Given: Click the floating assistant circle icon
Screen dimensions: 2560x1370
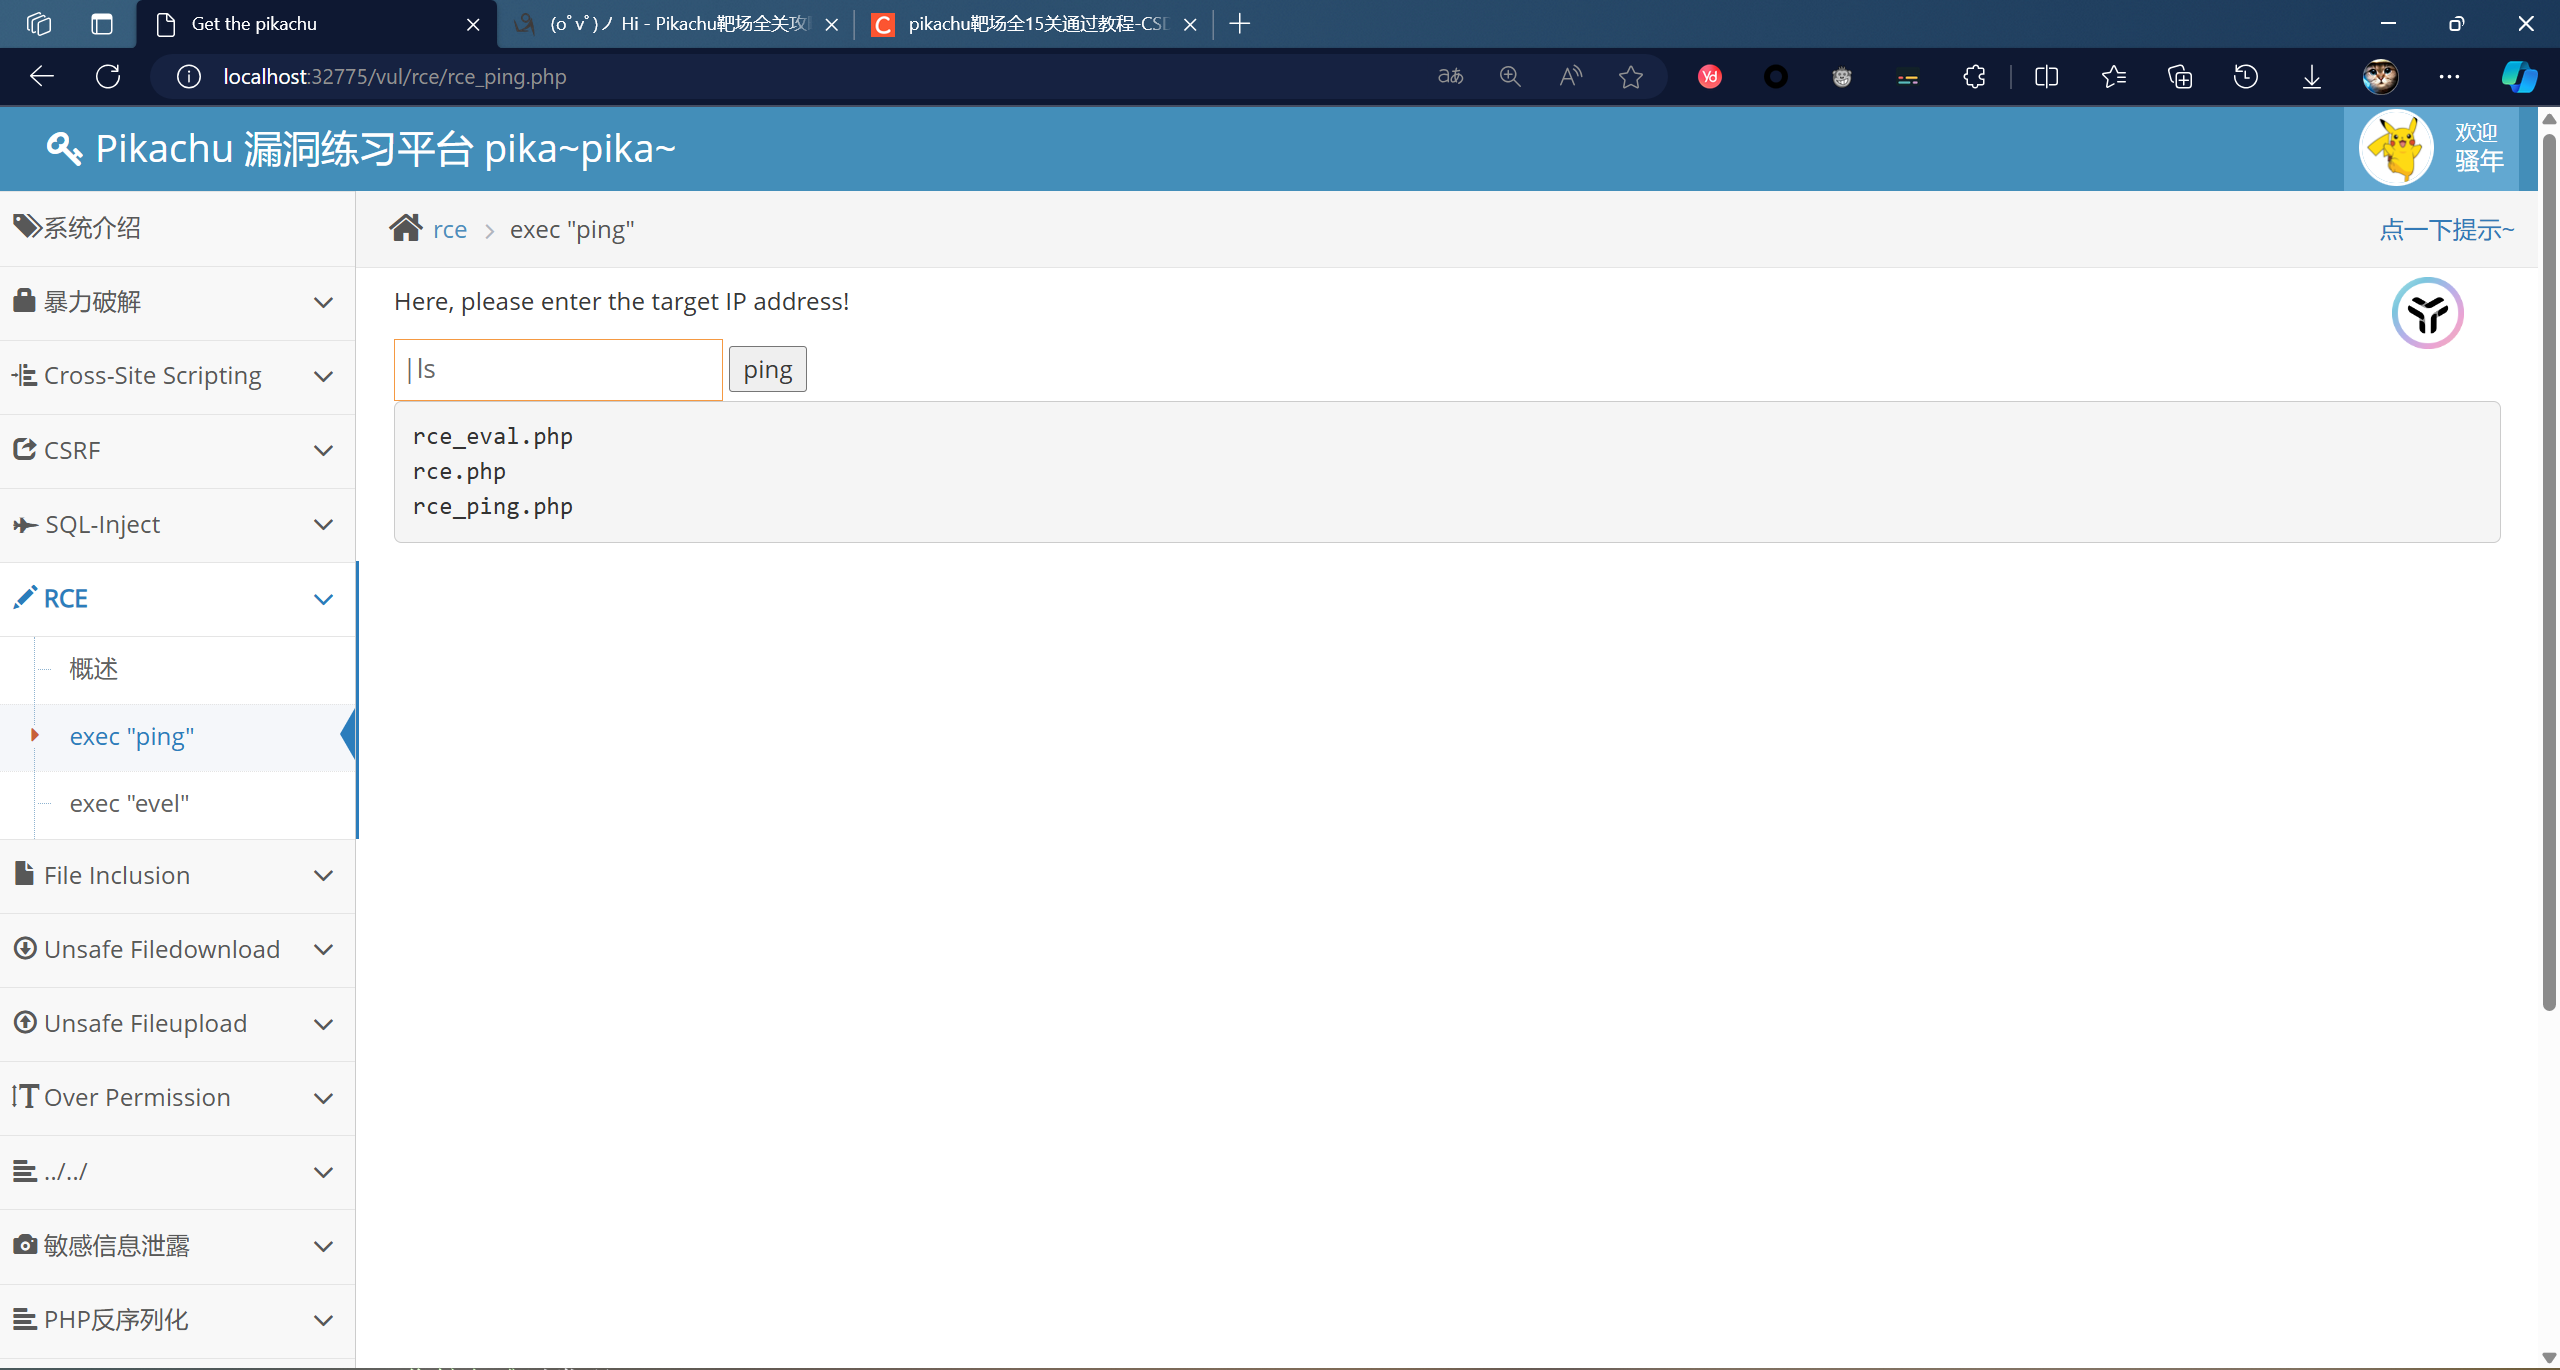Looking at the screenshot, I should [x=2427, y=313].
